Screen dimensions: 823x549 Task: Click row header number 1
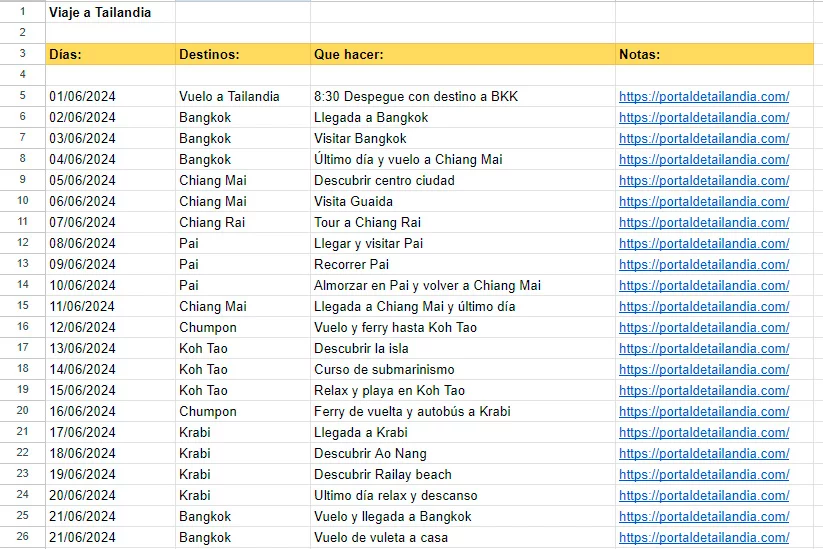[x=23, y=12]
